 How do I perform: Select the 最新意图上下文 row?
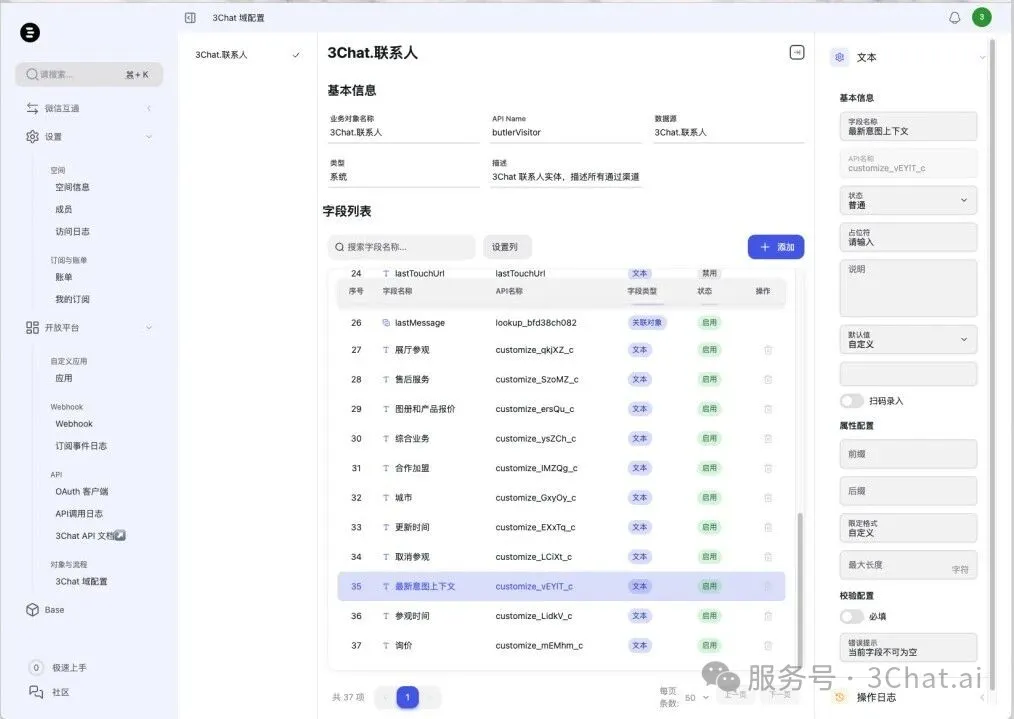561,586
